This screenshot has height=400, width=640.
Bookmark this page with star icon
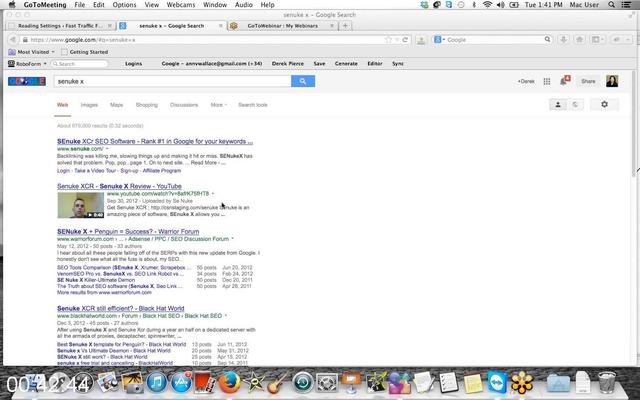[388, 40]
